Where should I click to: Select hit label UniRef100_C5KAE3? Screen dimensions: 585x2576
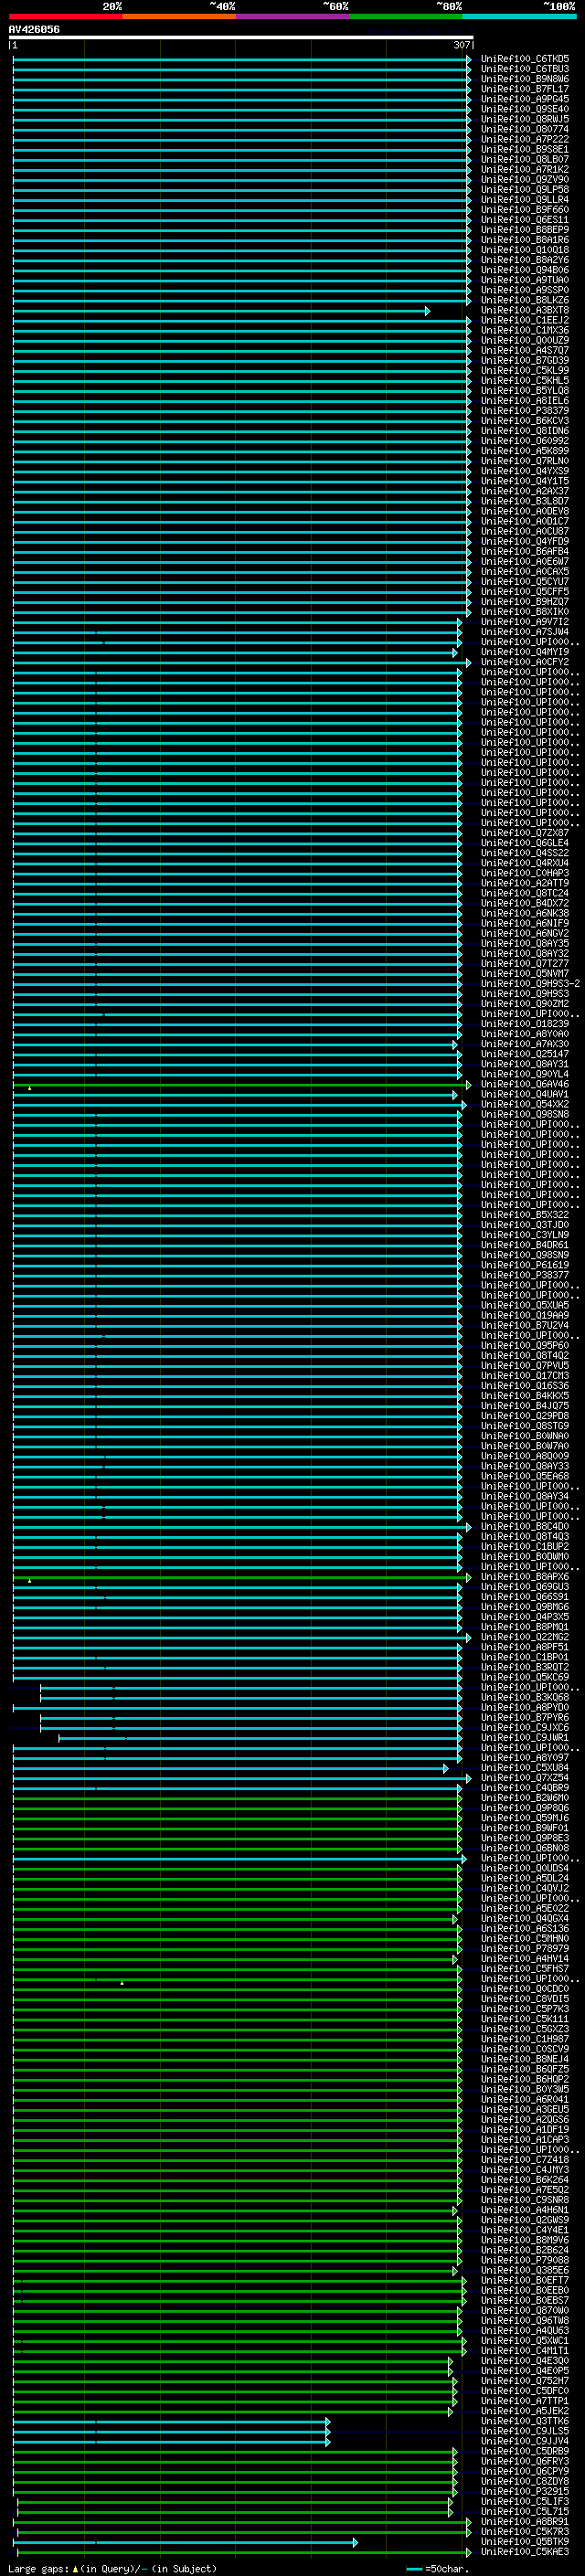[x=525, y=2551]
